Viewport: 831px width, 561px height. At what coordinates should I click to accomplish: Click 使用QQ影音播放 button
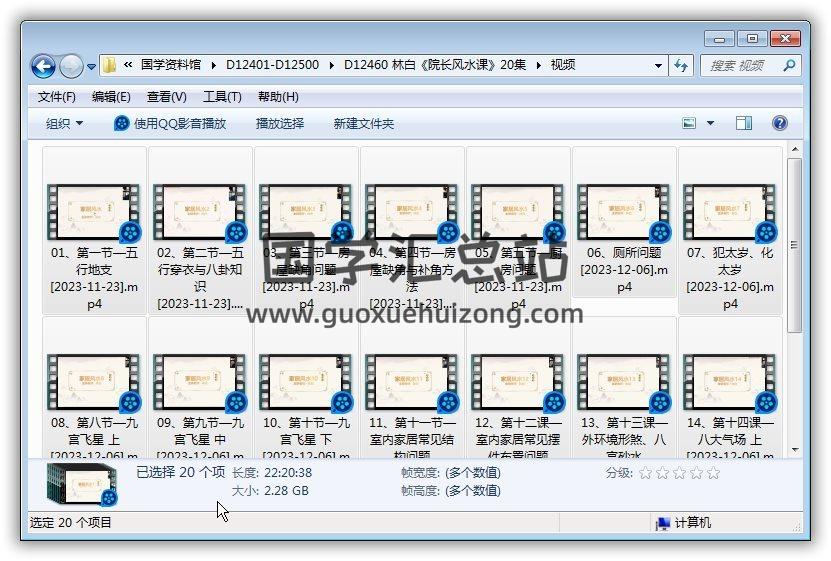170,123
